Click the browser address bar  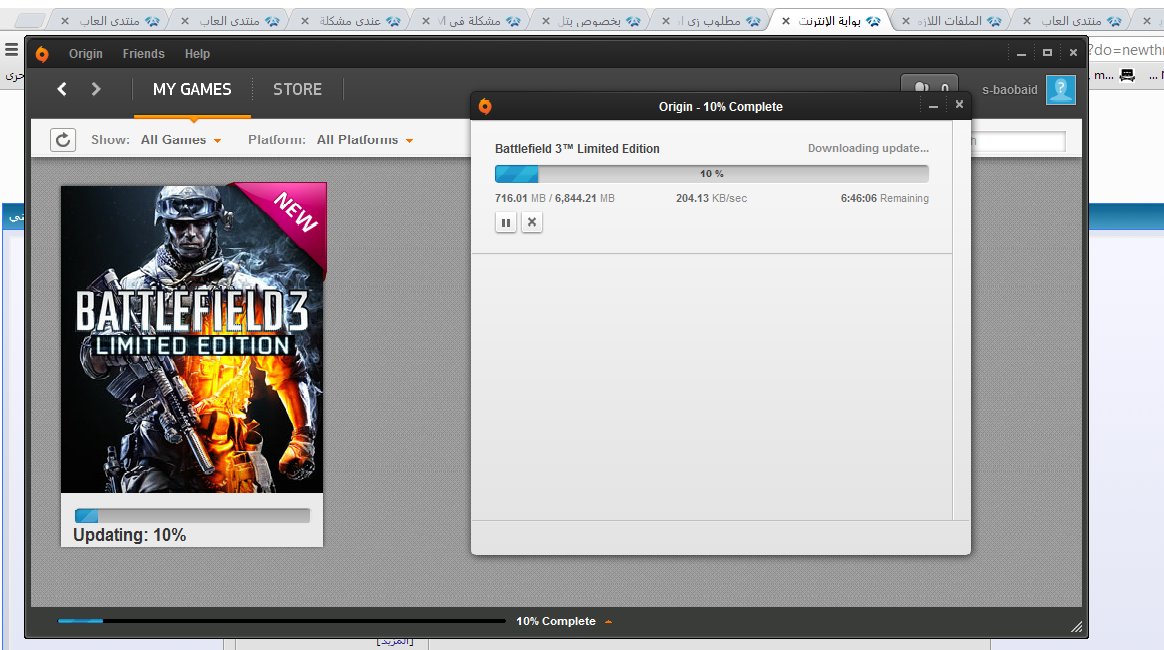pos(1125,50)
